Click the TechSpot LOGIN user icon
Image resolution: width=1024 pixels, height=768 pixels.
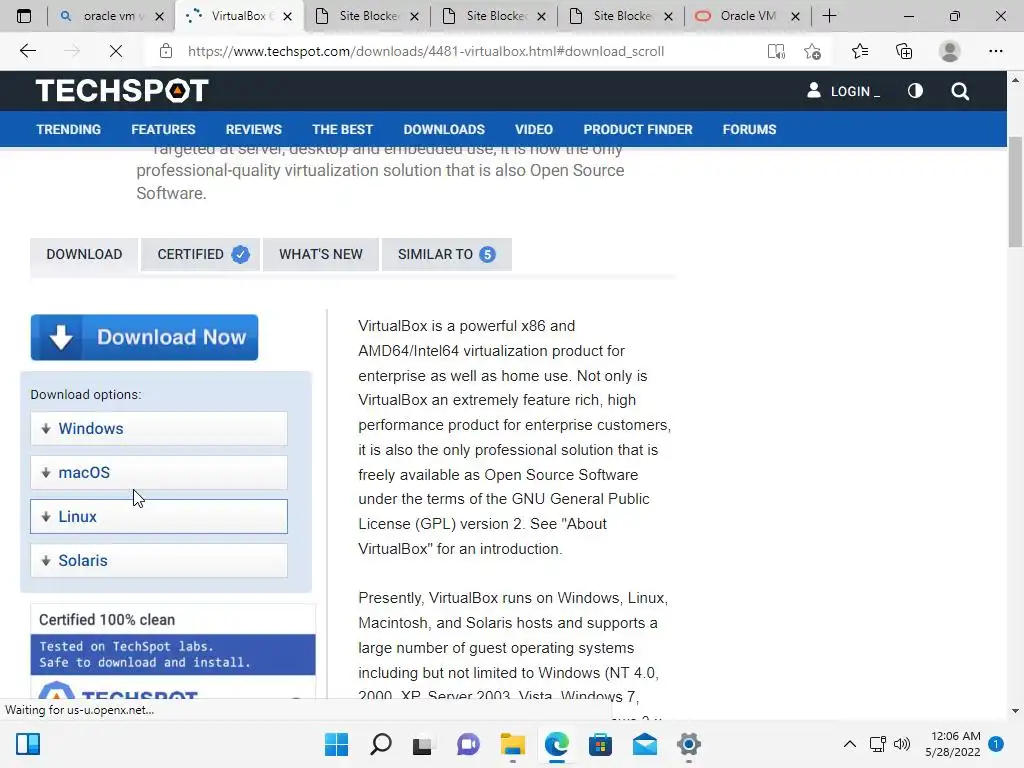[813, 90]
